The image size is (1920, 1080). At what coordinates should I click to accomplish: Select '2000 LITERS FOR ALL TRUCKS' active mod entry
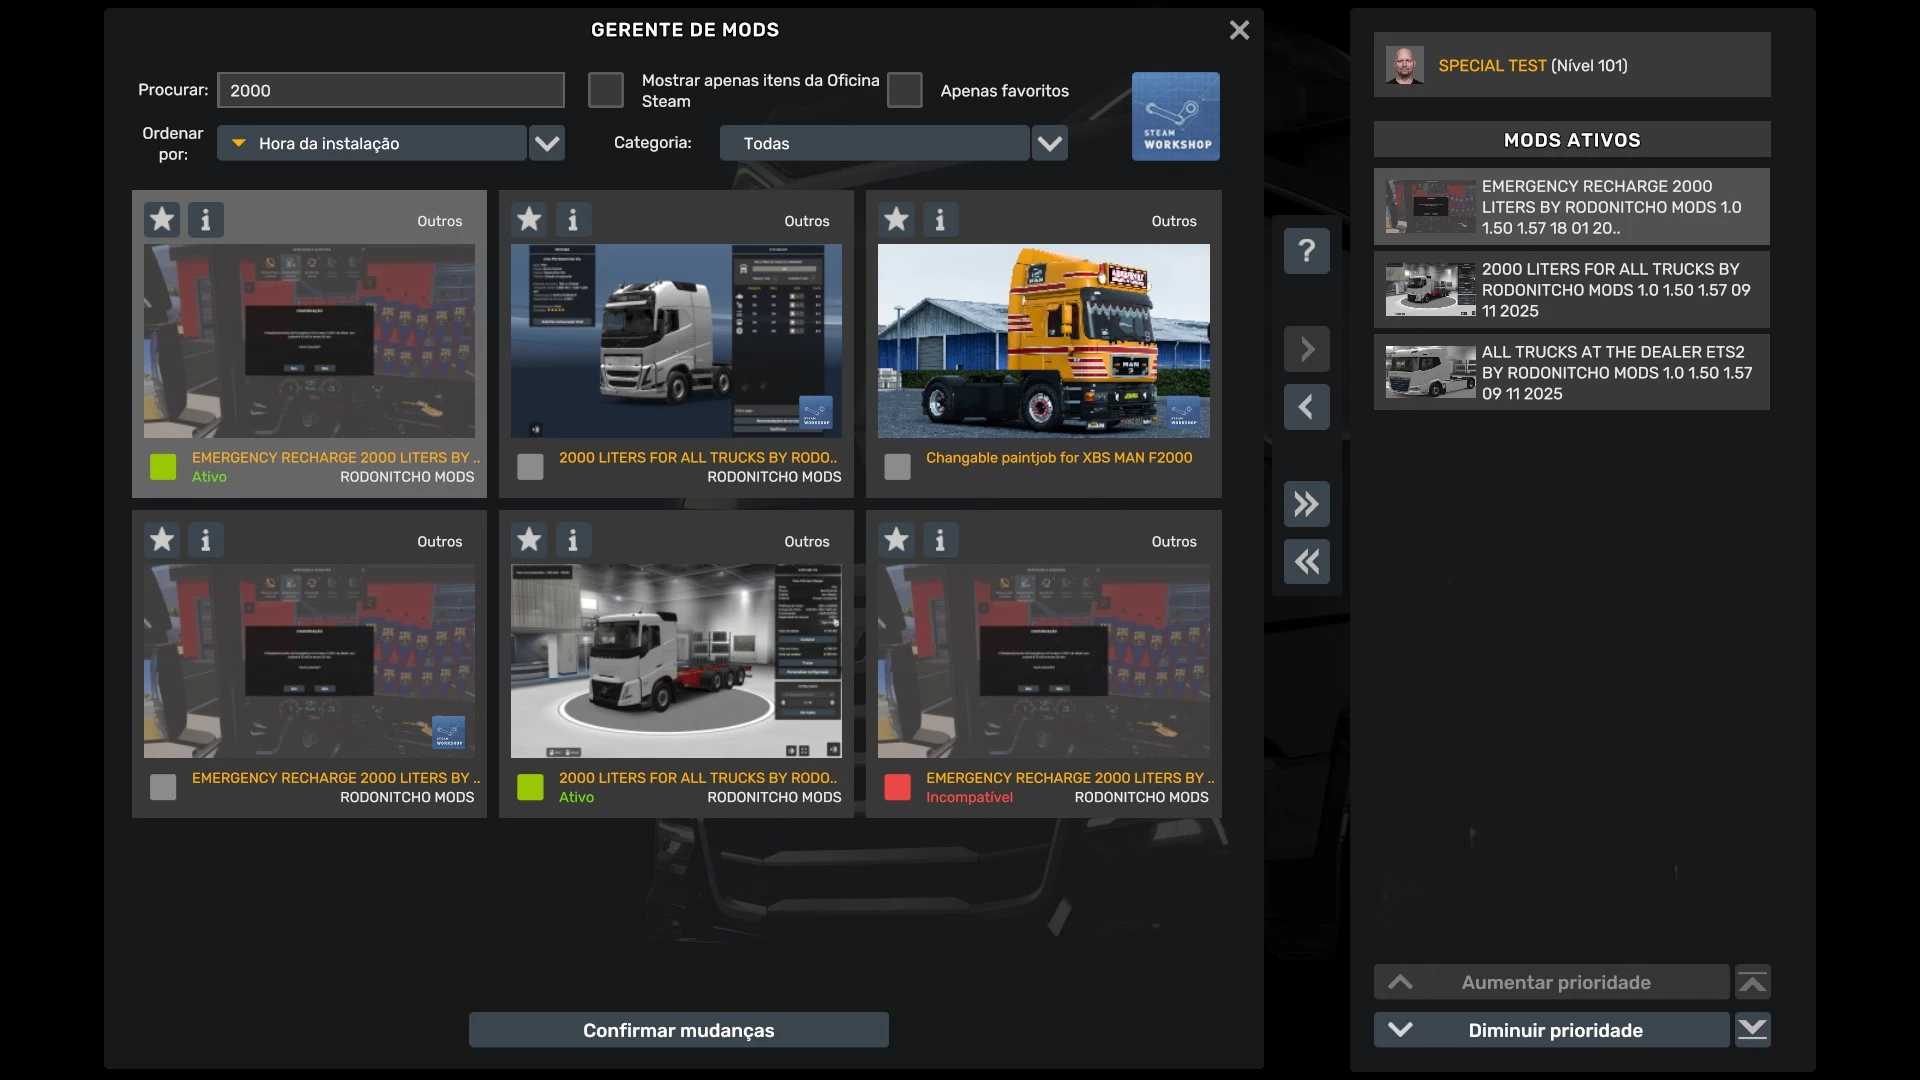1571,289
